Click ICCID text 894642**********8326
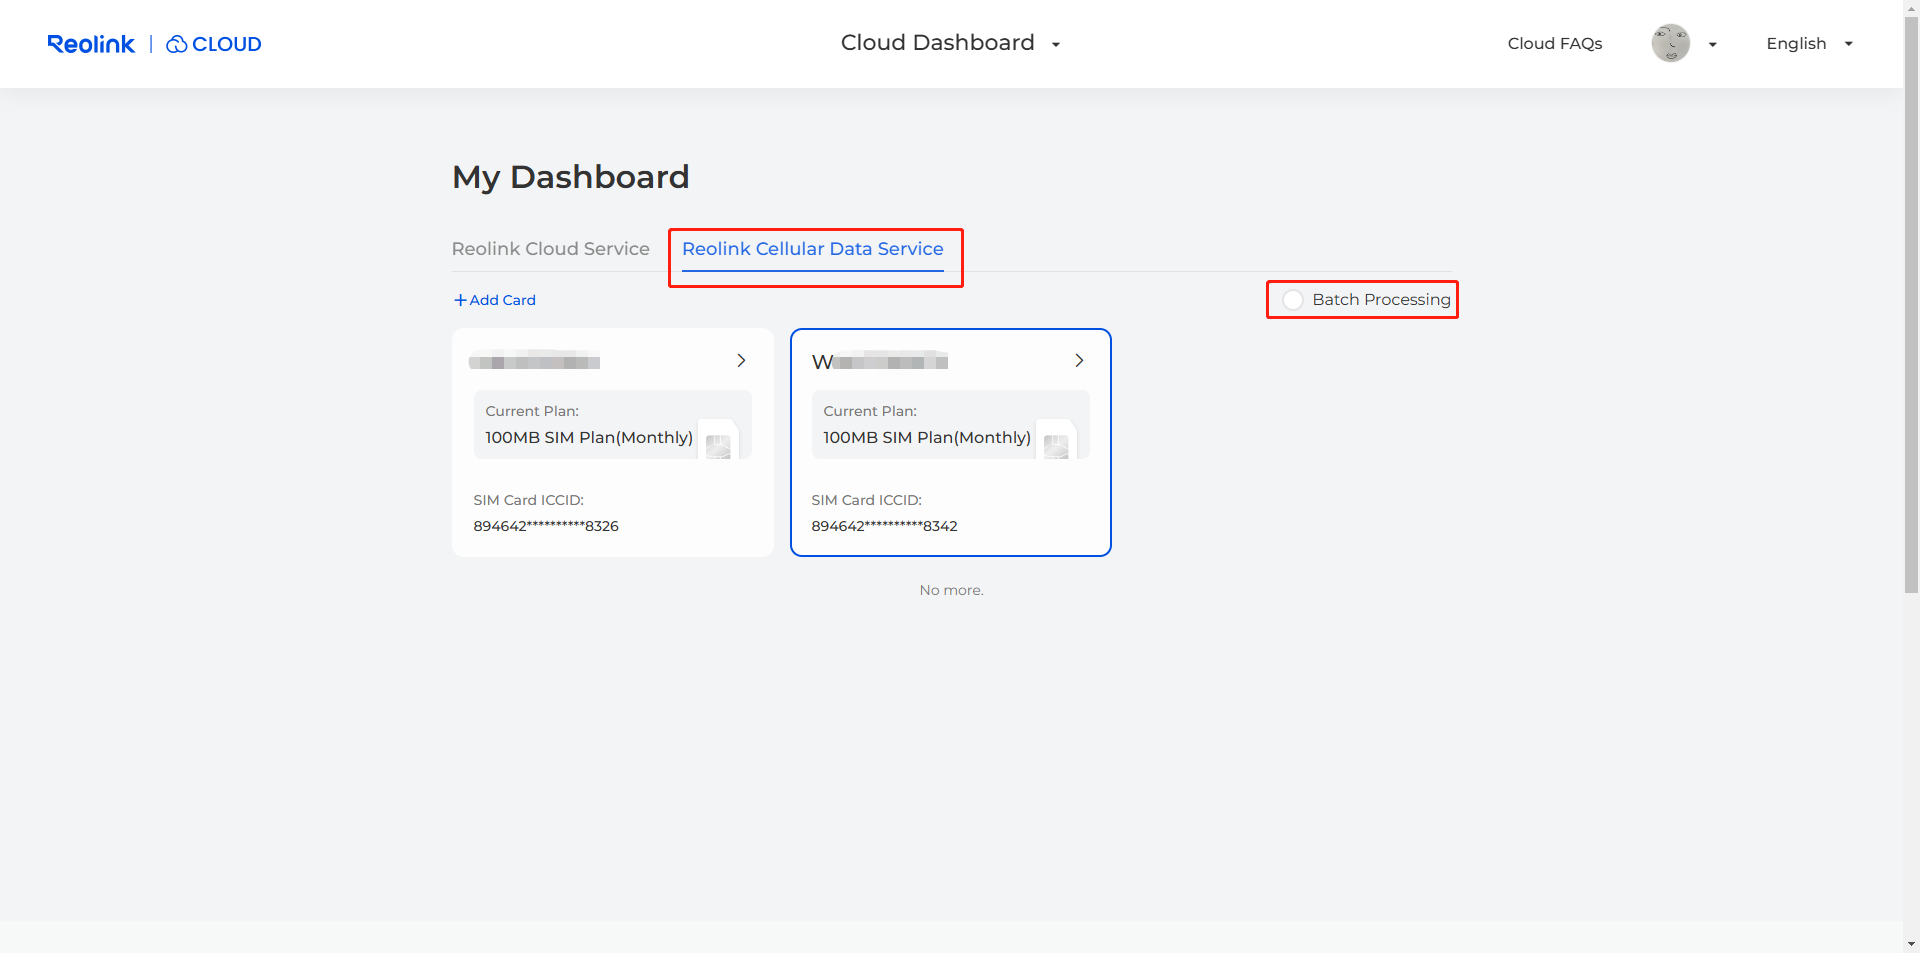Image resolution: width=1920 pixels, height=953 pixels. (546, 526)
